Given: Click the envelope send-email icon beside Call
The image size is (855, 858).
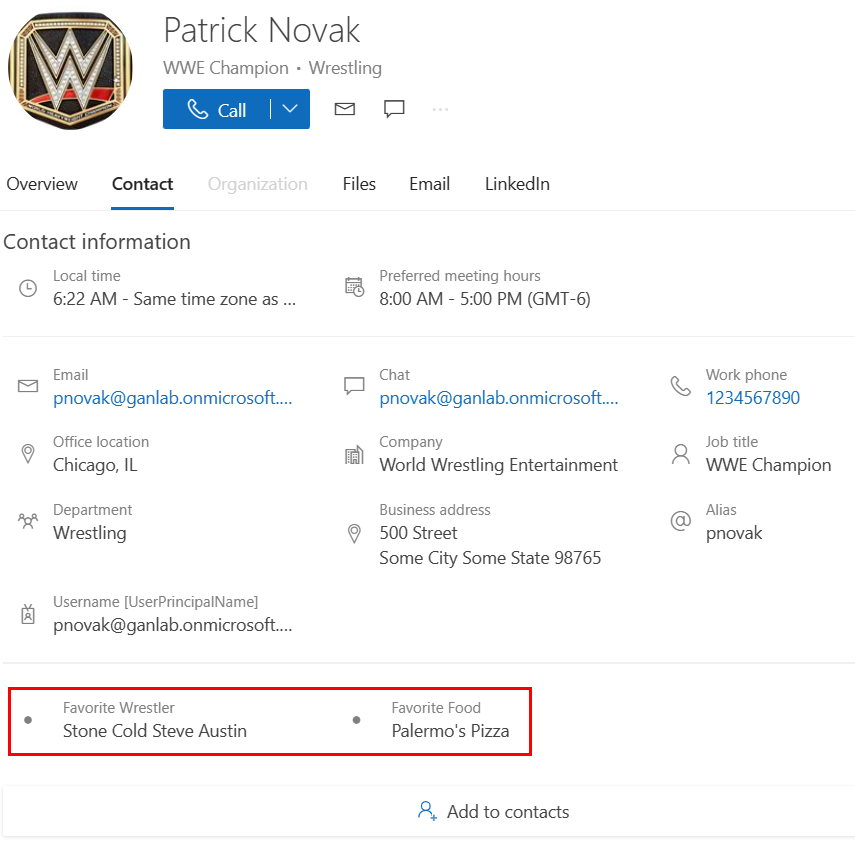Looking at the screenshot, I should click(x=345, y=109).
